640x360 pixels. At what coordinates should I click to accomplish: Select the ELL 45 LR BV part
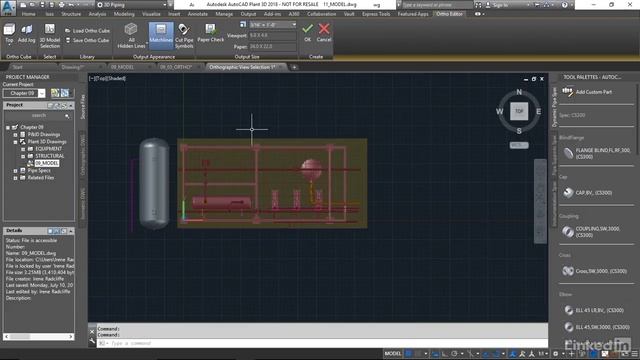point(593,311)
